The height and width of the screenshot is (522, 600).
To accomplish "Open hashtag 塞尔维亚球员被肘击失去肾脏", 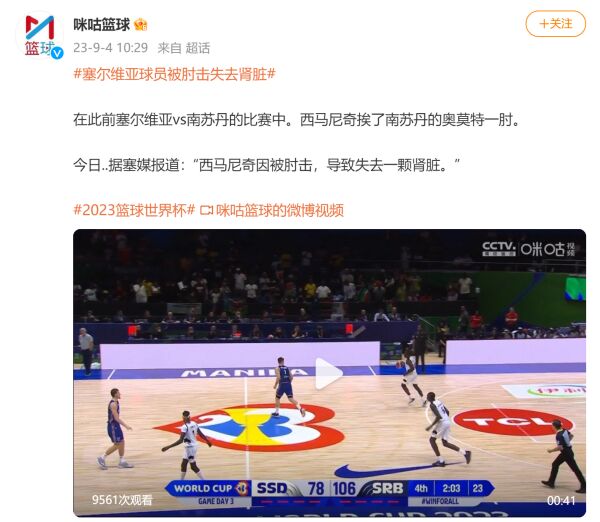I will tap(174, 73).
